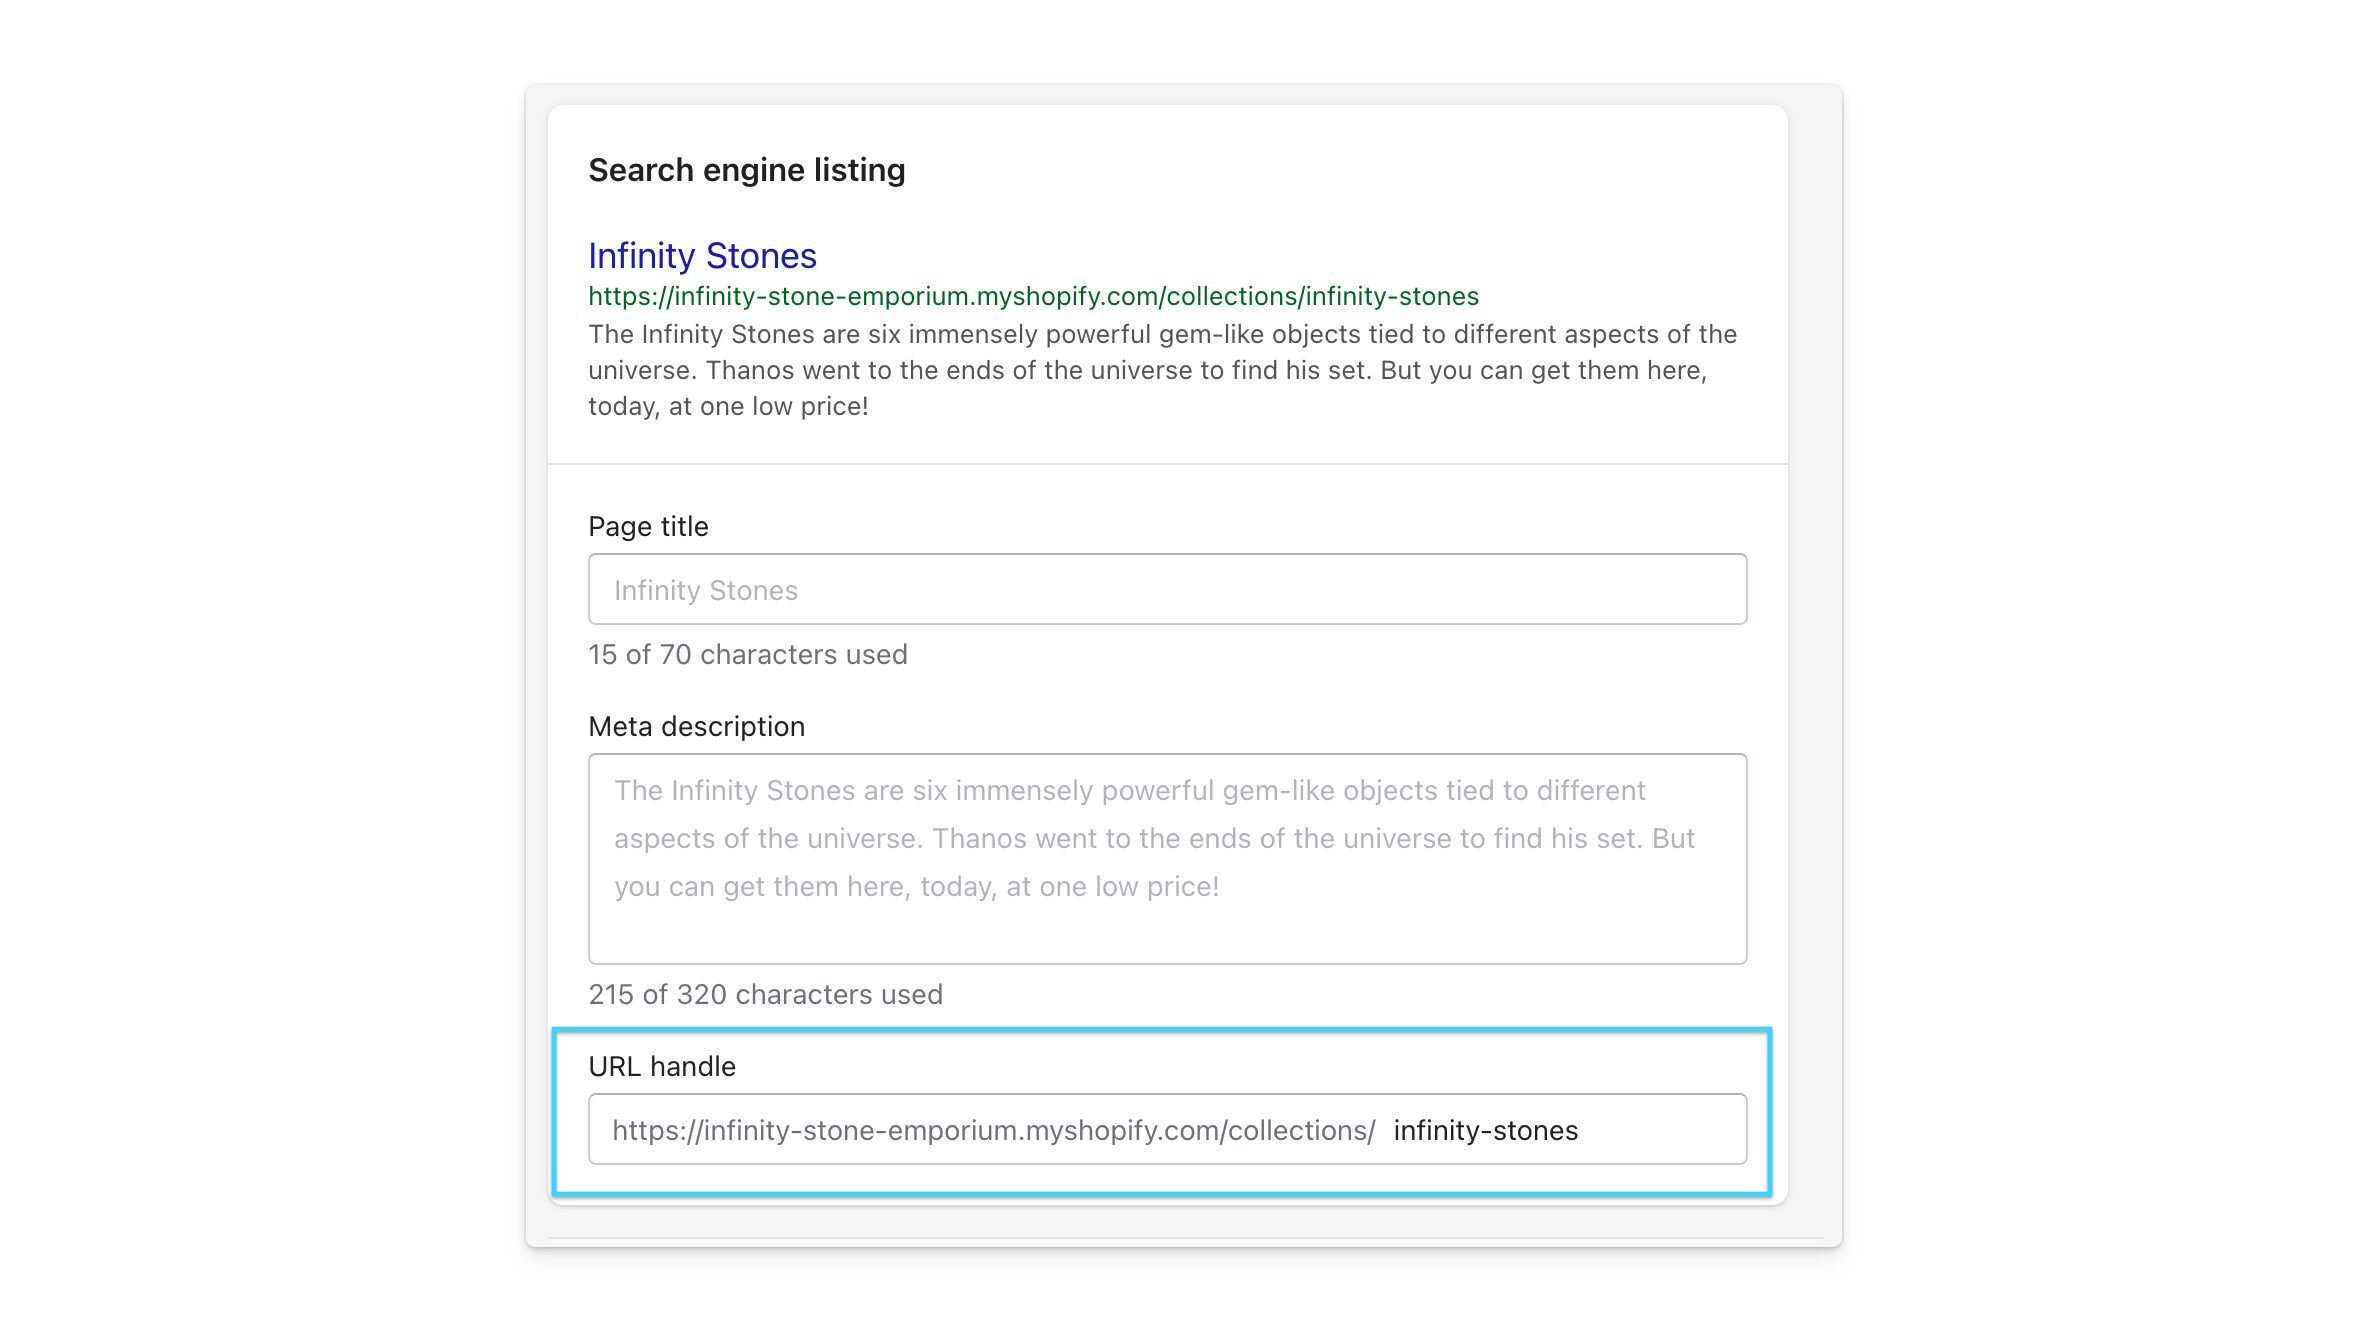Screen dimensions: 2368x1332
Task: Click 'Infinity Stones' placeholder in Page title box
Action: point(706,590)
